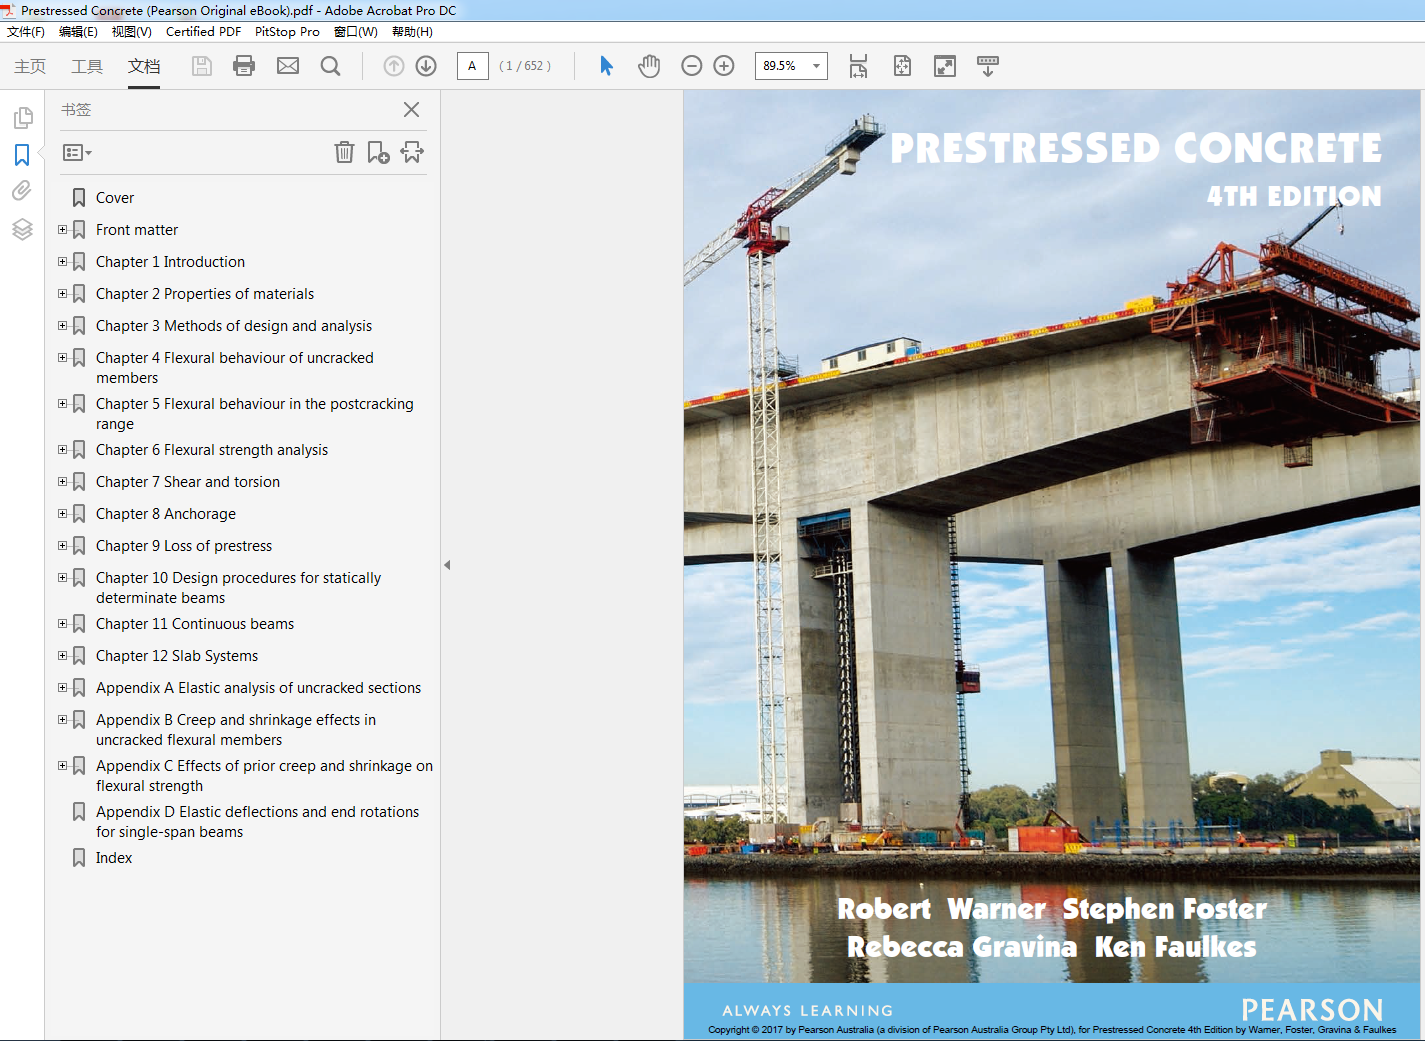Screen dimensions: 1425x1041
Task: Open the Bookmarks panel icon in sidebar
Action: pyautogui.click(x=22, y=155)
